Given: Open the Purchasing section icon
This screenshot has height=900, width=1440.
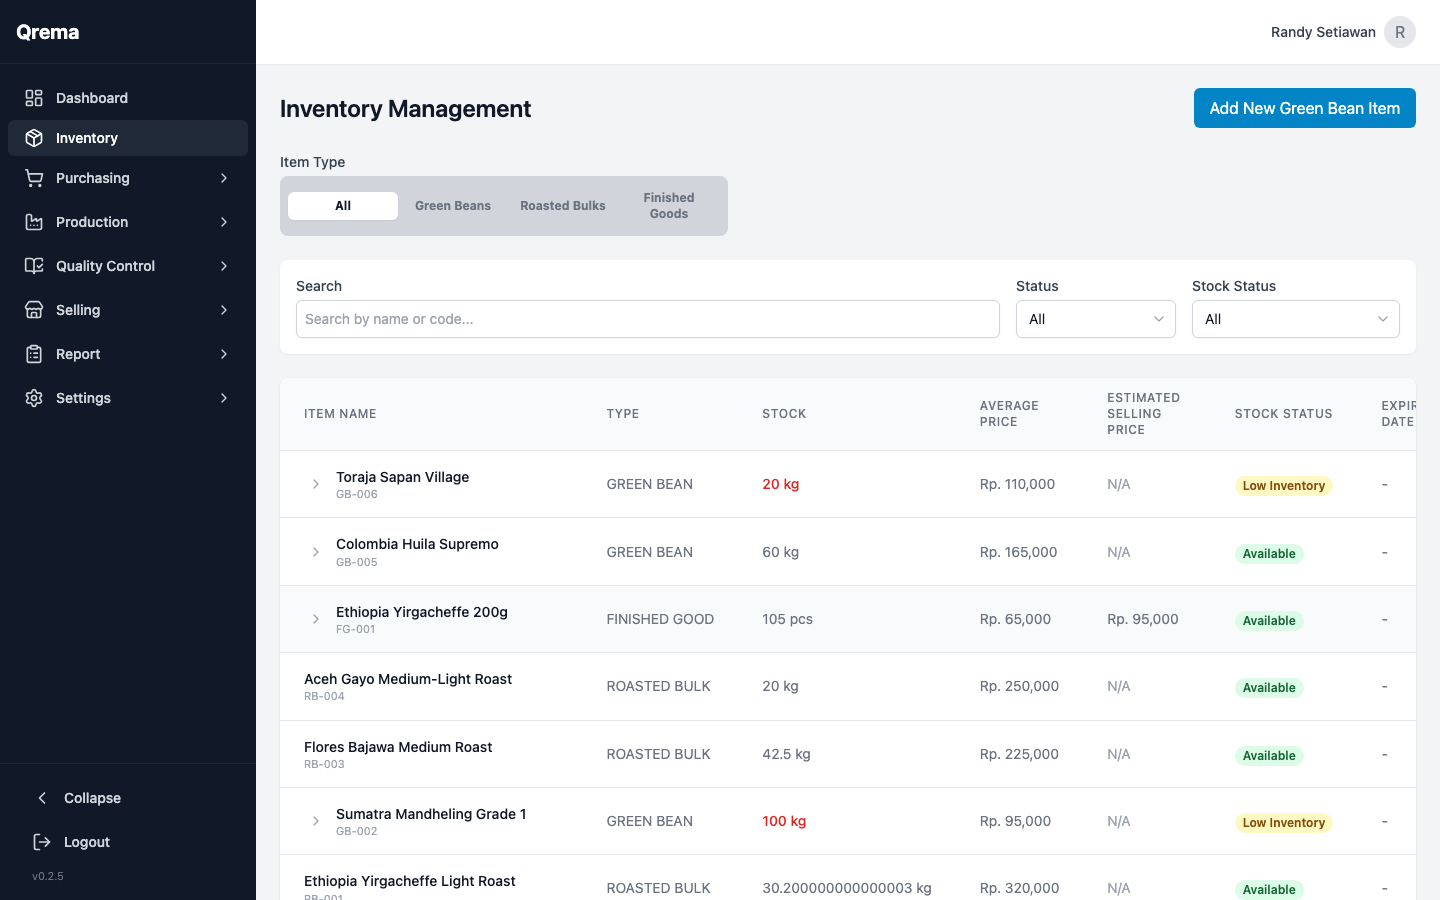Looking at the screenshot, I should (33, 178).
